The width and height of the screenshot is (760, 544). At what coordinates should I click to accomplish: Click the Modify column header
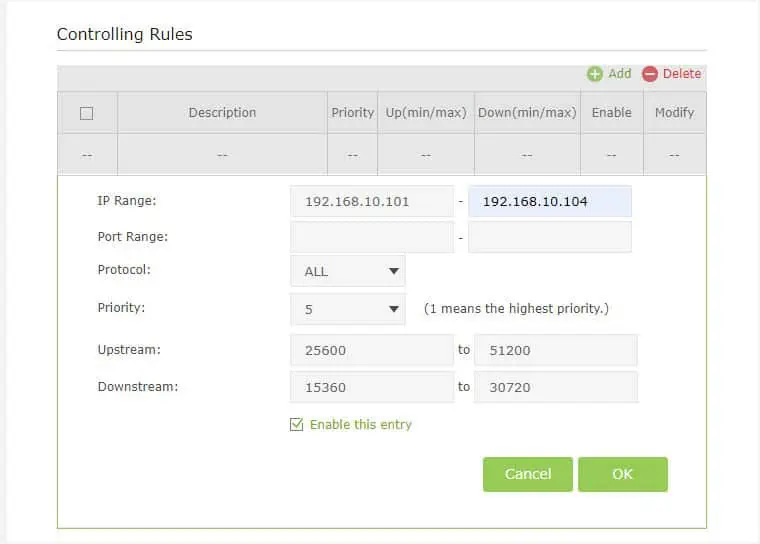[674, 113]
